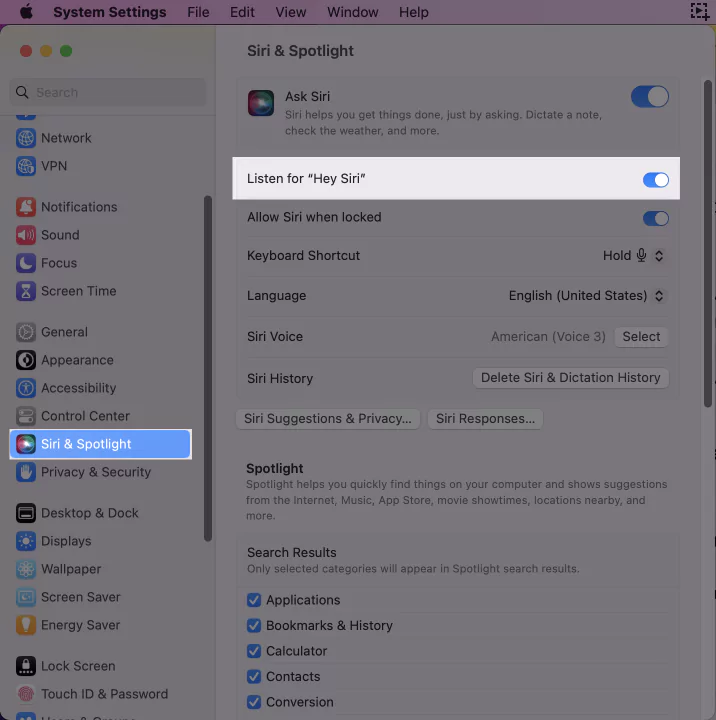
Task: Click the General gear icon
Action: click(26, 332)
